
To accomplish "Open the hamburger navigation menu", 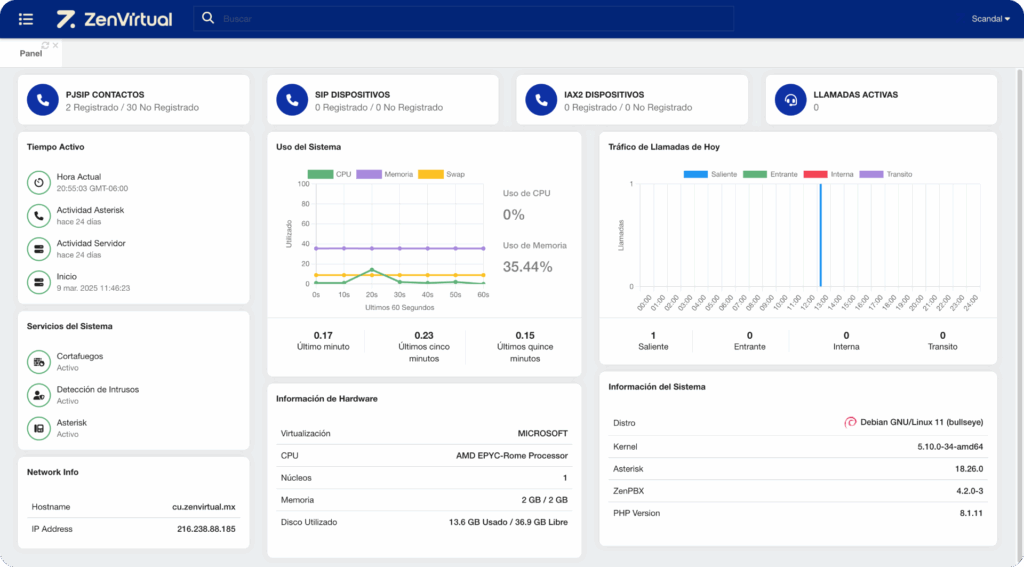I will coord(26,19).
